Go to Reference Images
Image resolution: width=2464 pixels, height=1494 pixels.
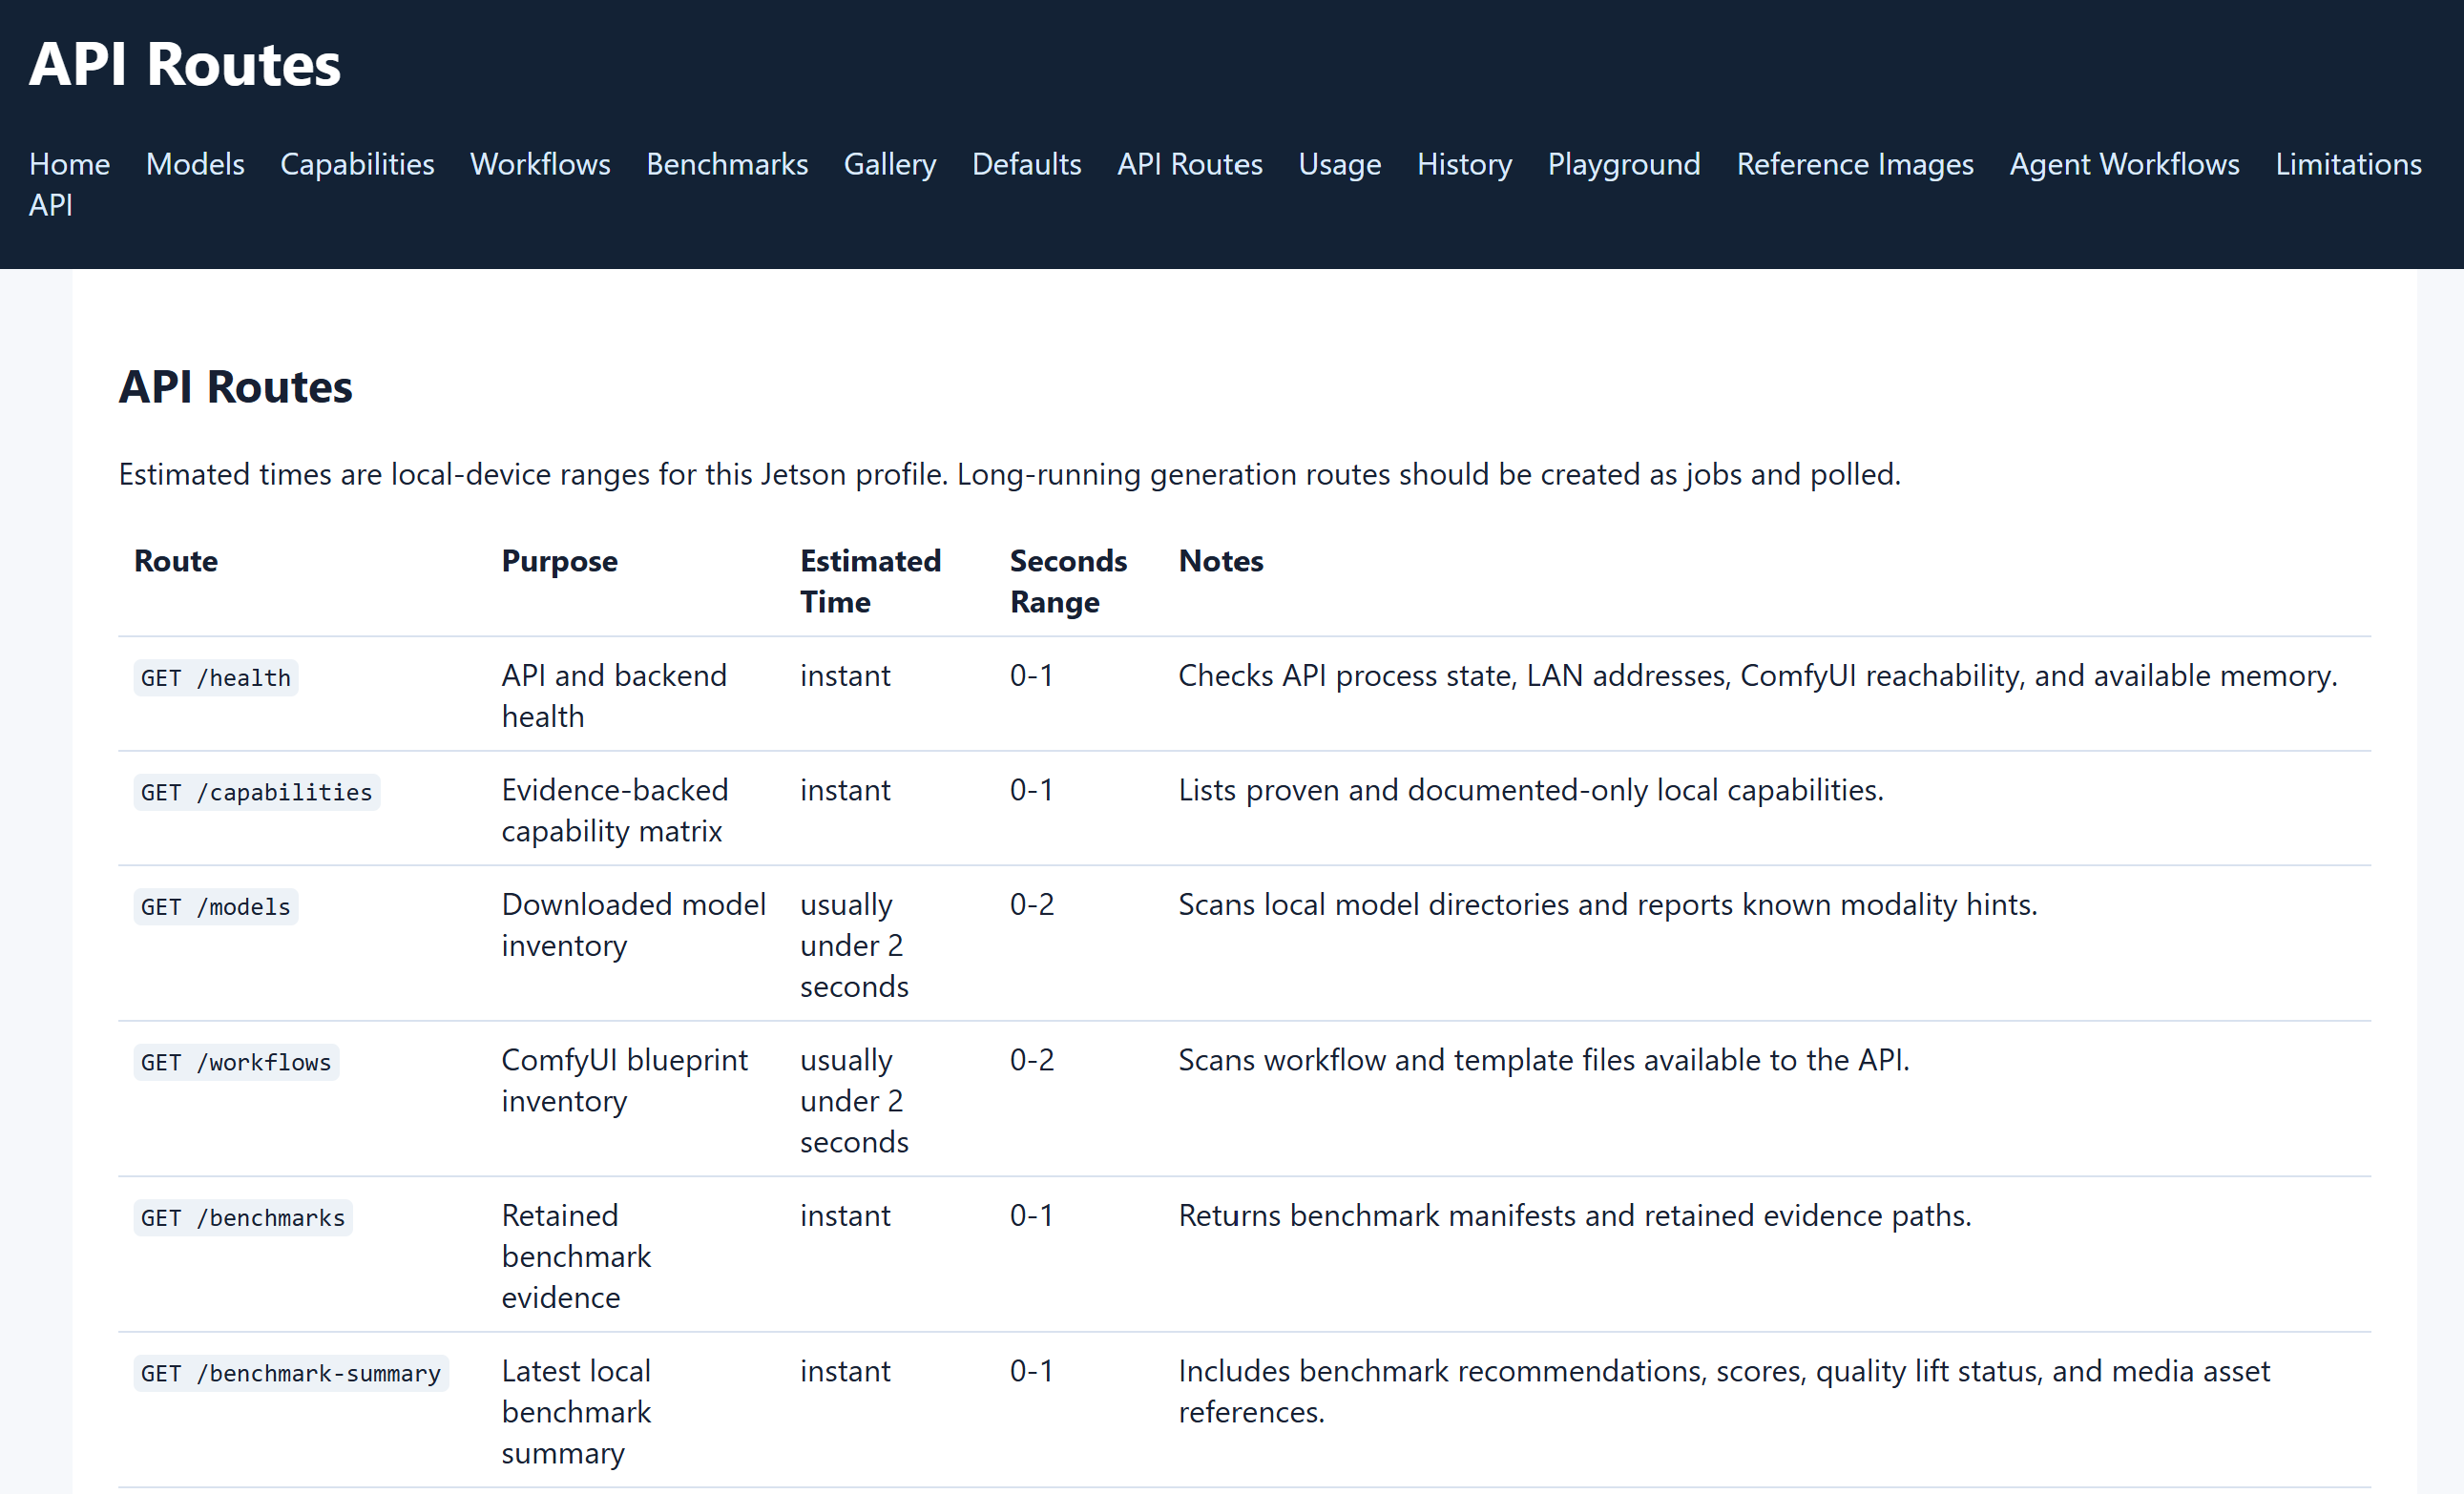1855,164
